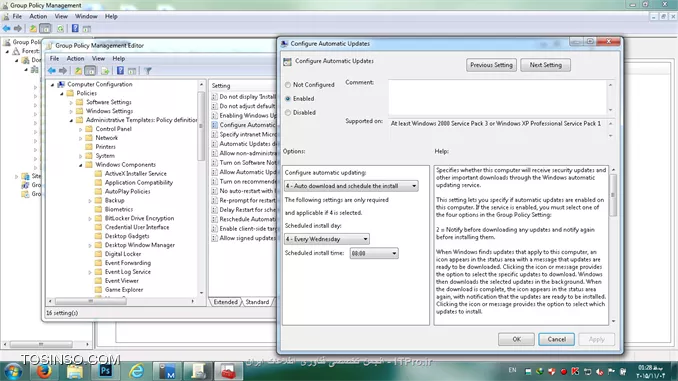Expand Software Settings tree node
678x381 pixels.
point(71,102)
